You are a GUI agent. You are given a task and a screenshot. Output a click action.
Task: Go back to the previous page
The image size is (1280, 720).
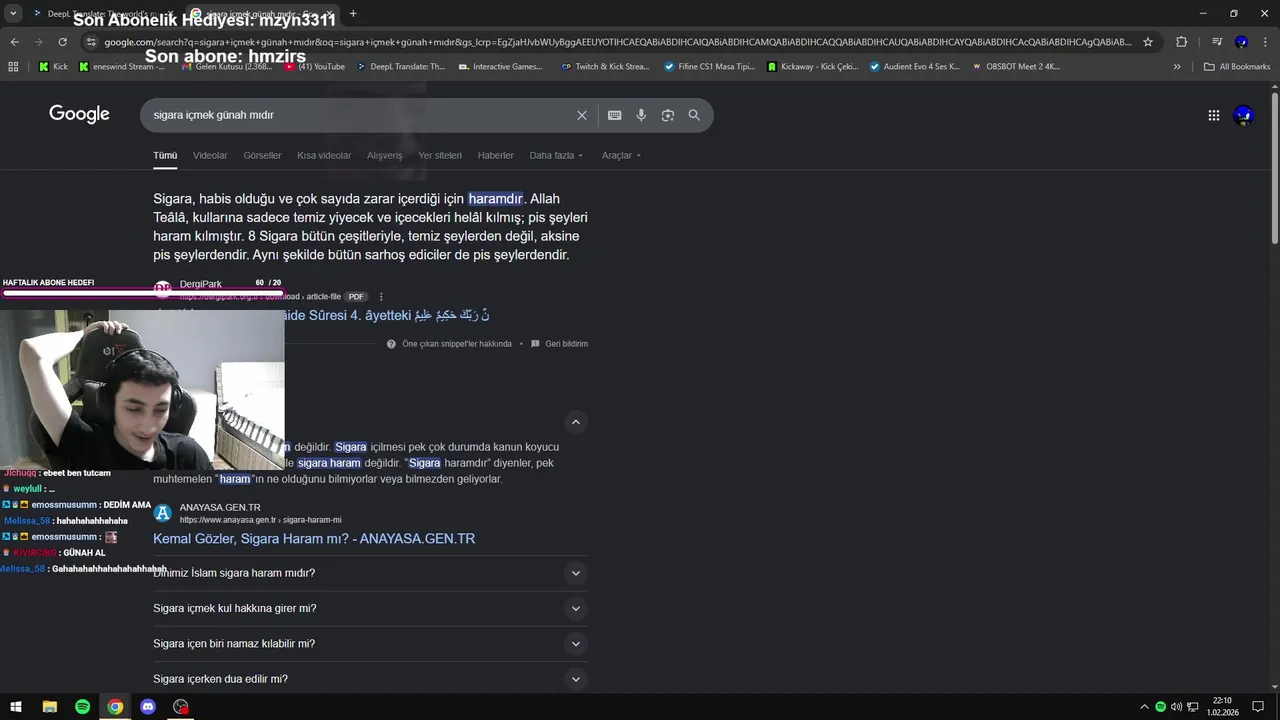tap(14, 42)
